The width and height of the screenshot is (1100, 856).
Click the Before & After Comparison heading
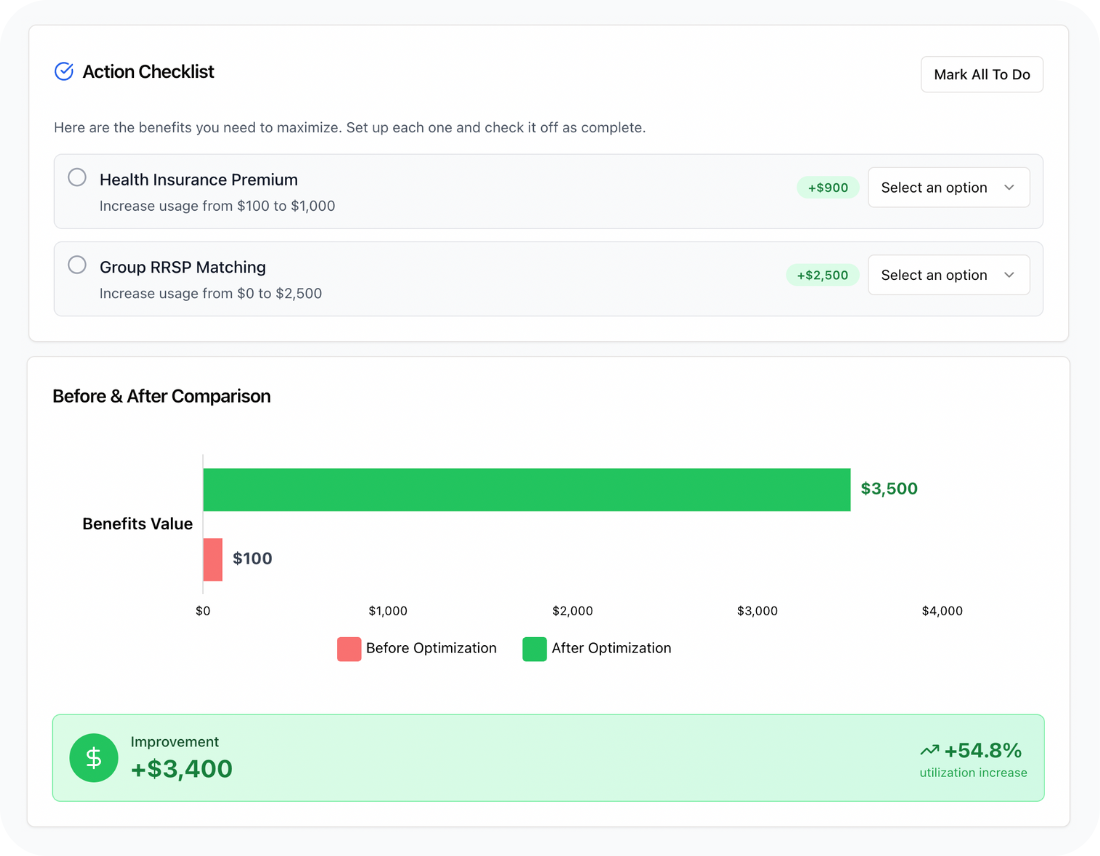162,396
